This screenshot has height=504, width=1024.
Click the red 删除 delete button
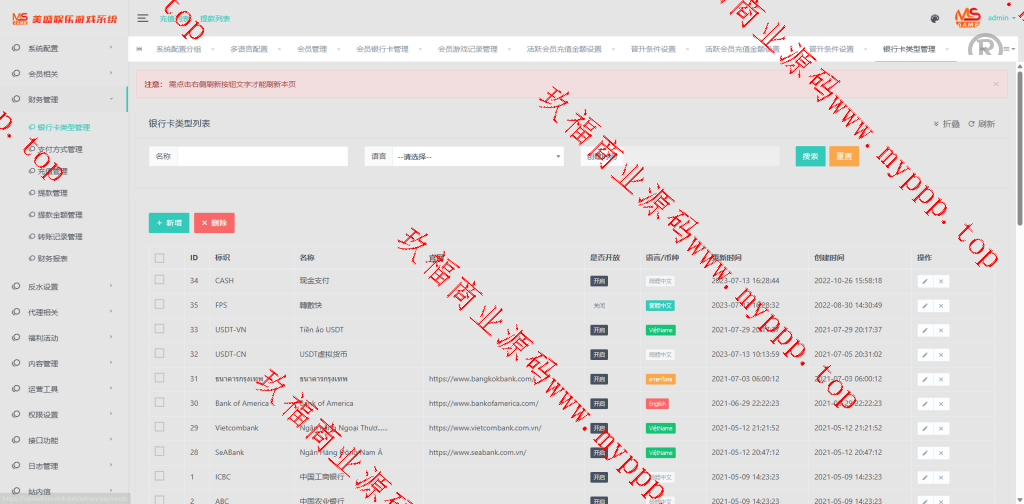pyautogui.click(x=214, y=223)
